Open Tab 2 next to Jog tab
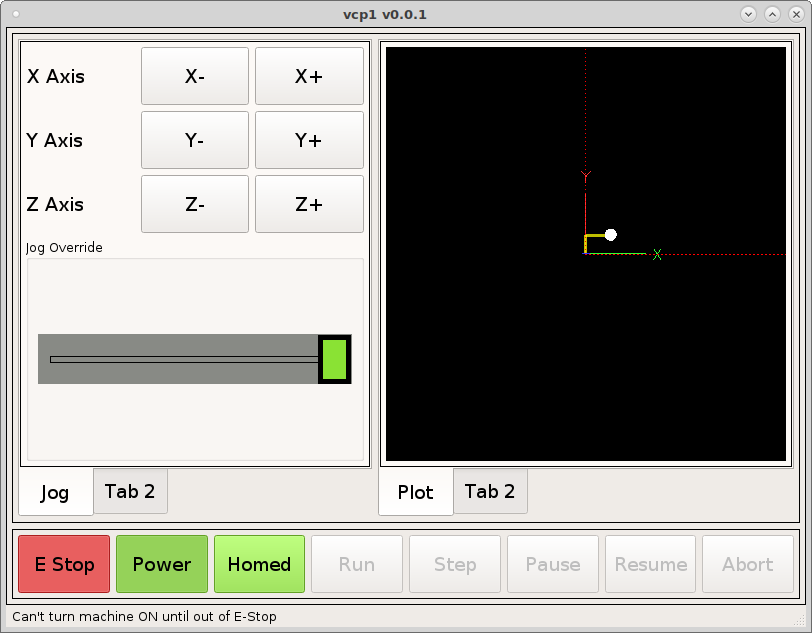This screenshot has height=633, width=812. click(130, 491)
